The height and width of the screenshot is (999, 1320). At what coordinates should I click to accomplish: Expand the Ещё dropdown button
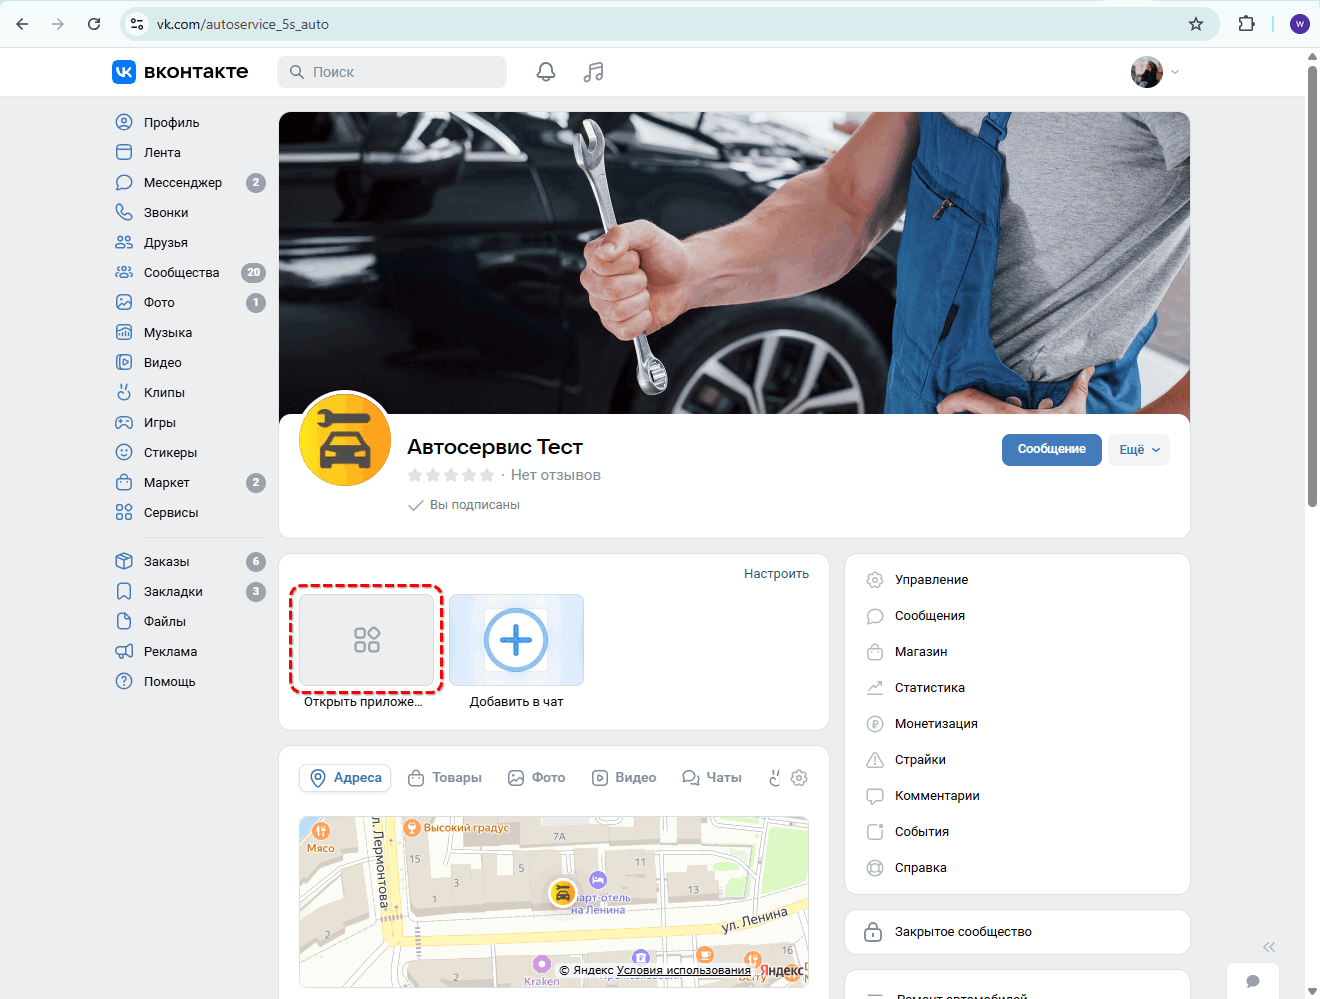(x=1138, y=450)
